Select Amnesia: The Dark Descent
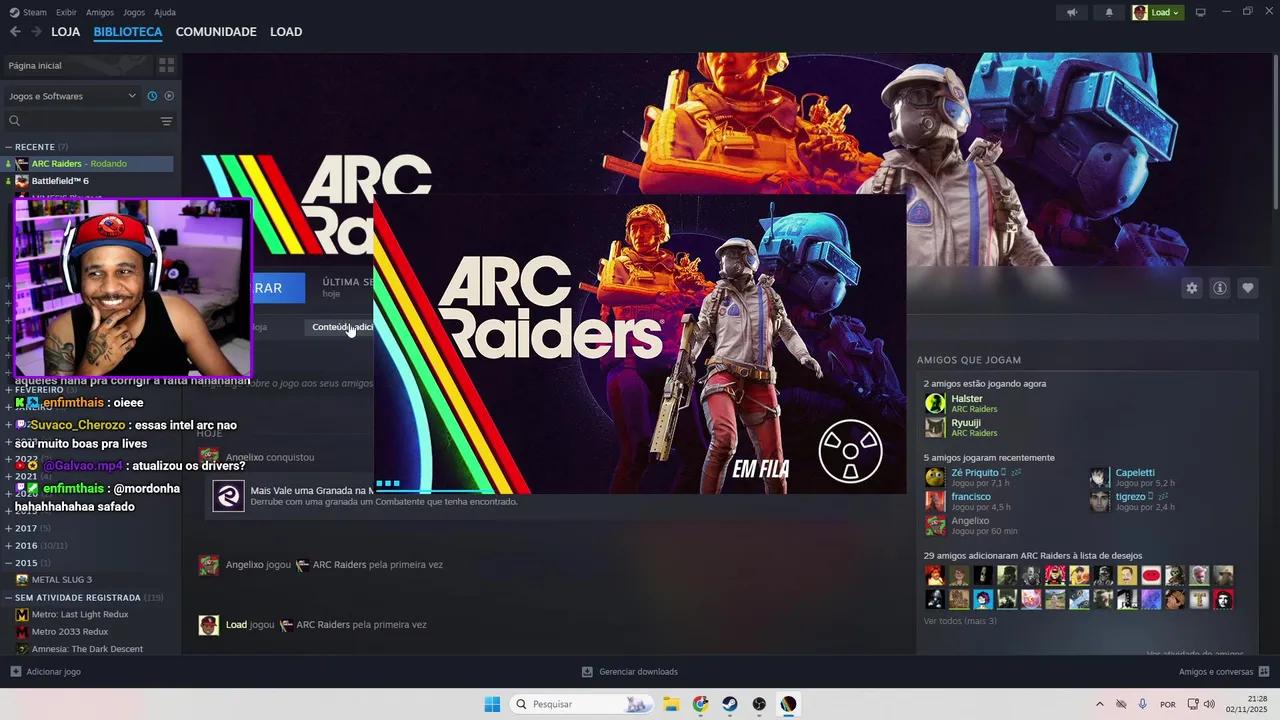 [x=88, y=649]
